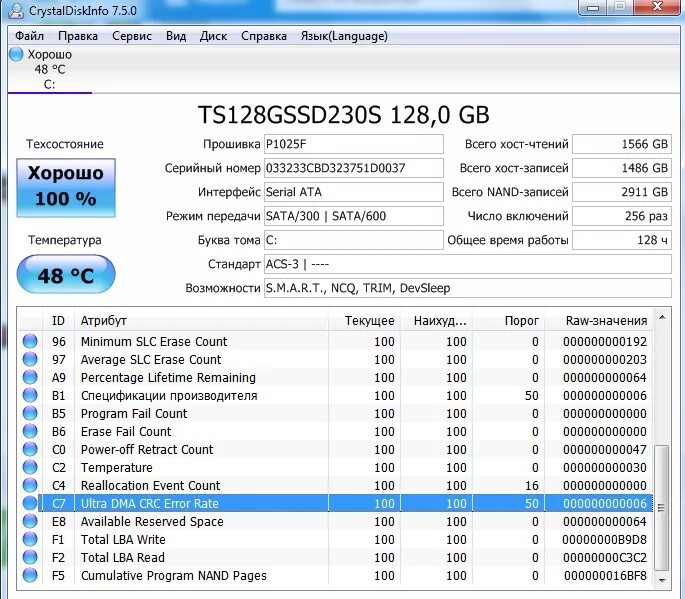Click status orb for Total LBA Read
Viewport: 685px width, 599px height.
30,557
